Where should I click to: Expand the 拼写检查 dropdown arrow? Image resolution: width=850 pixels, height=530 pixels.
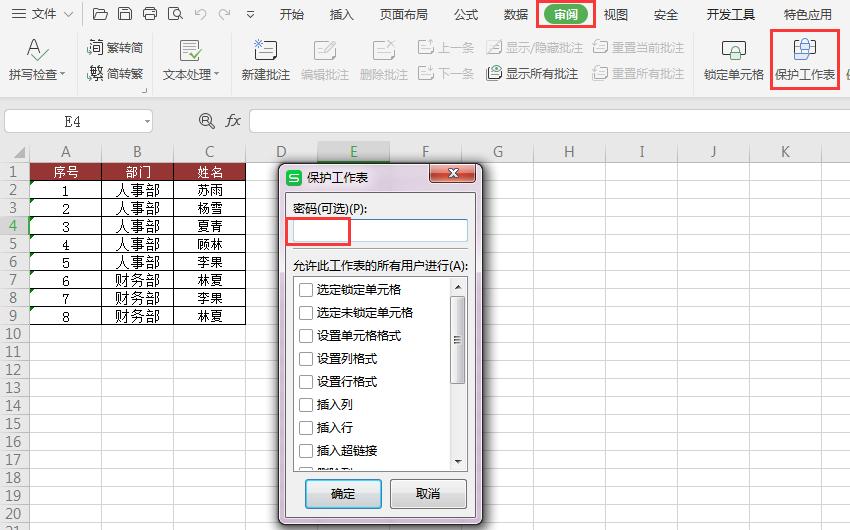point(62,74)
